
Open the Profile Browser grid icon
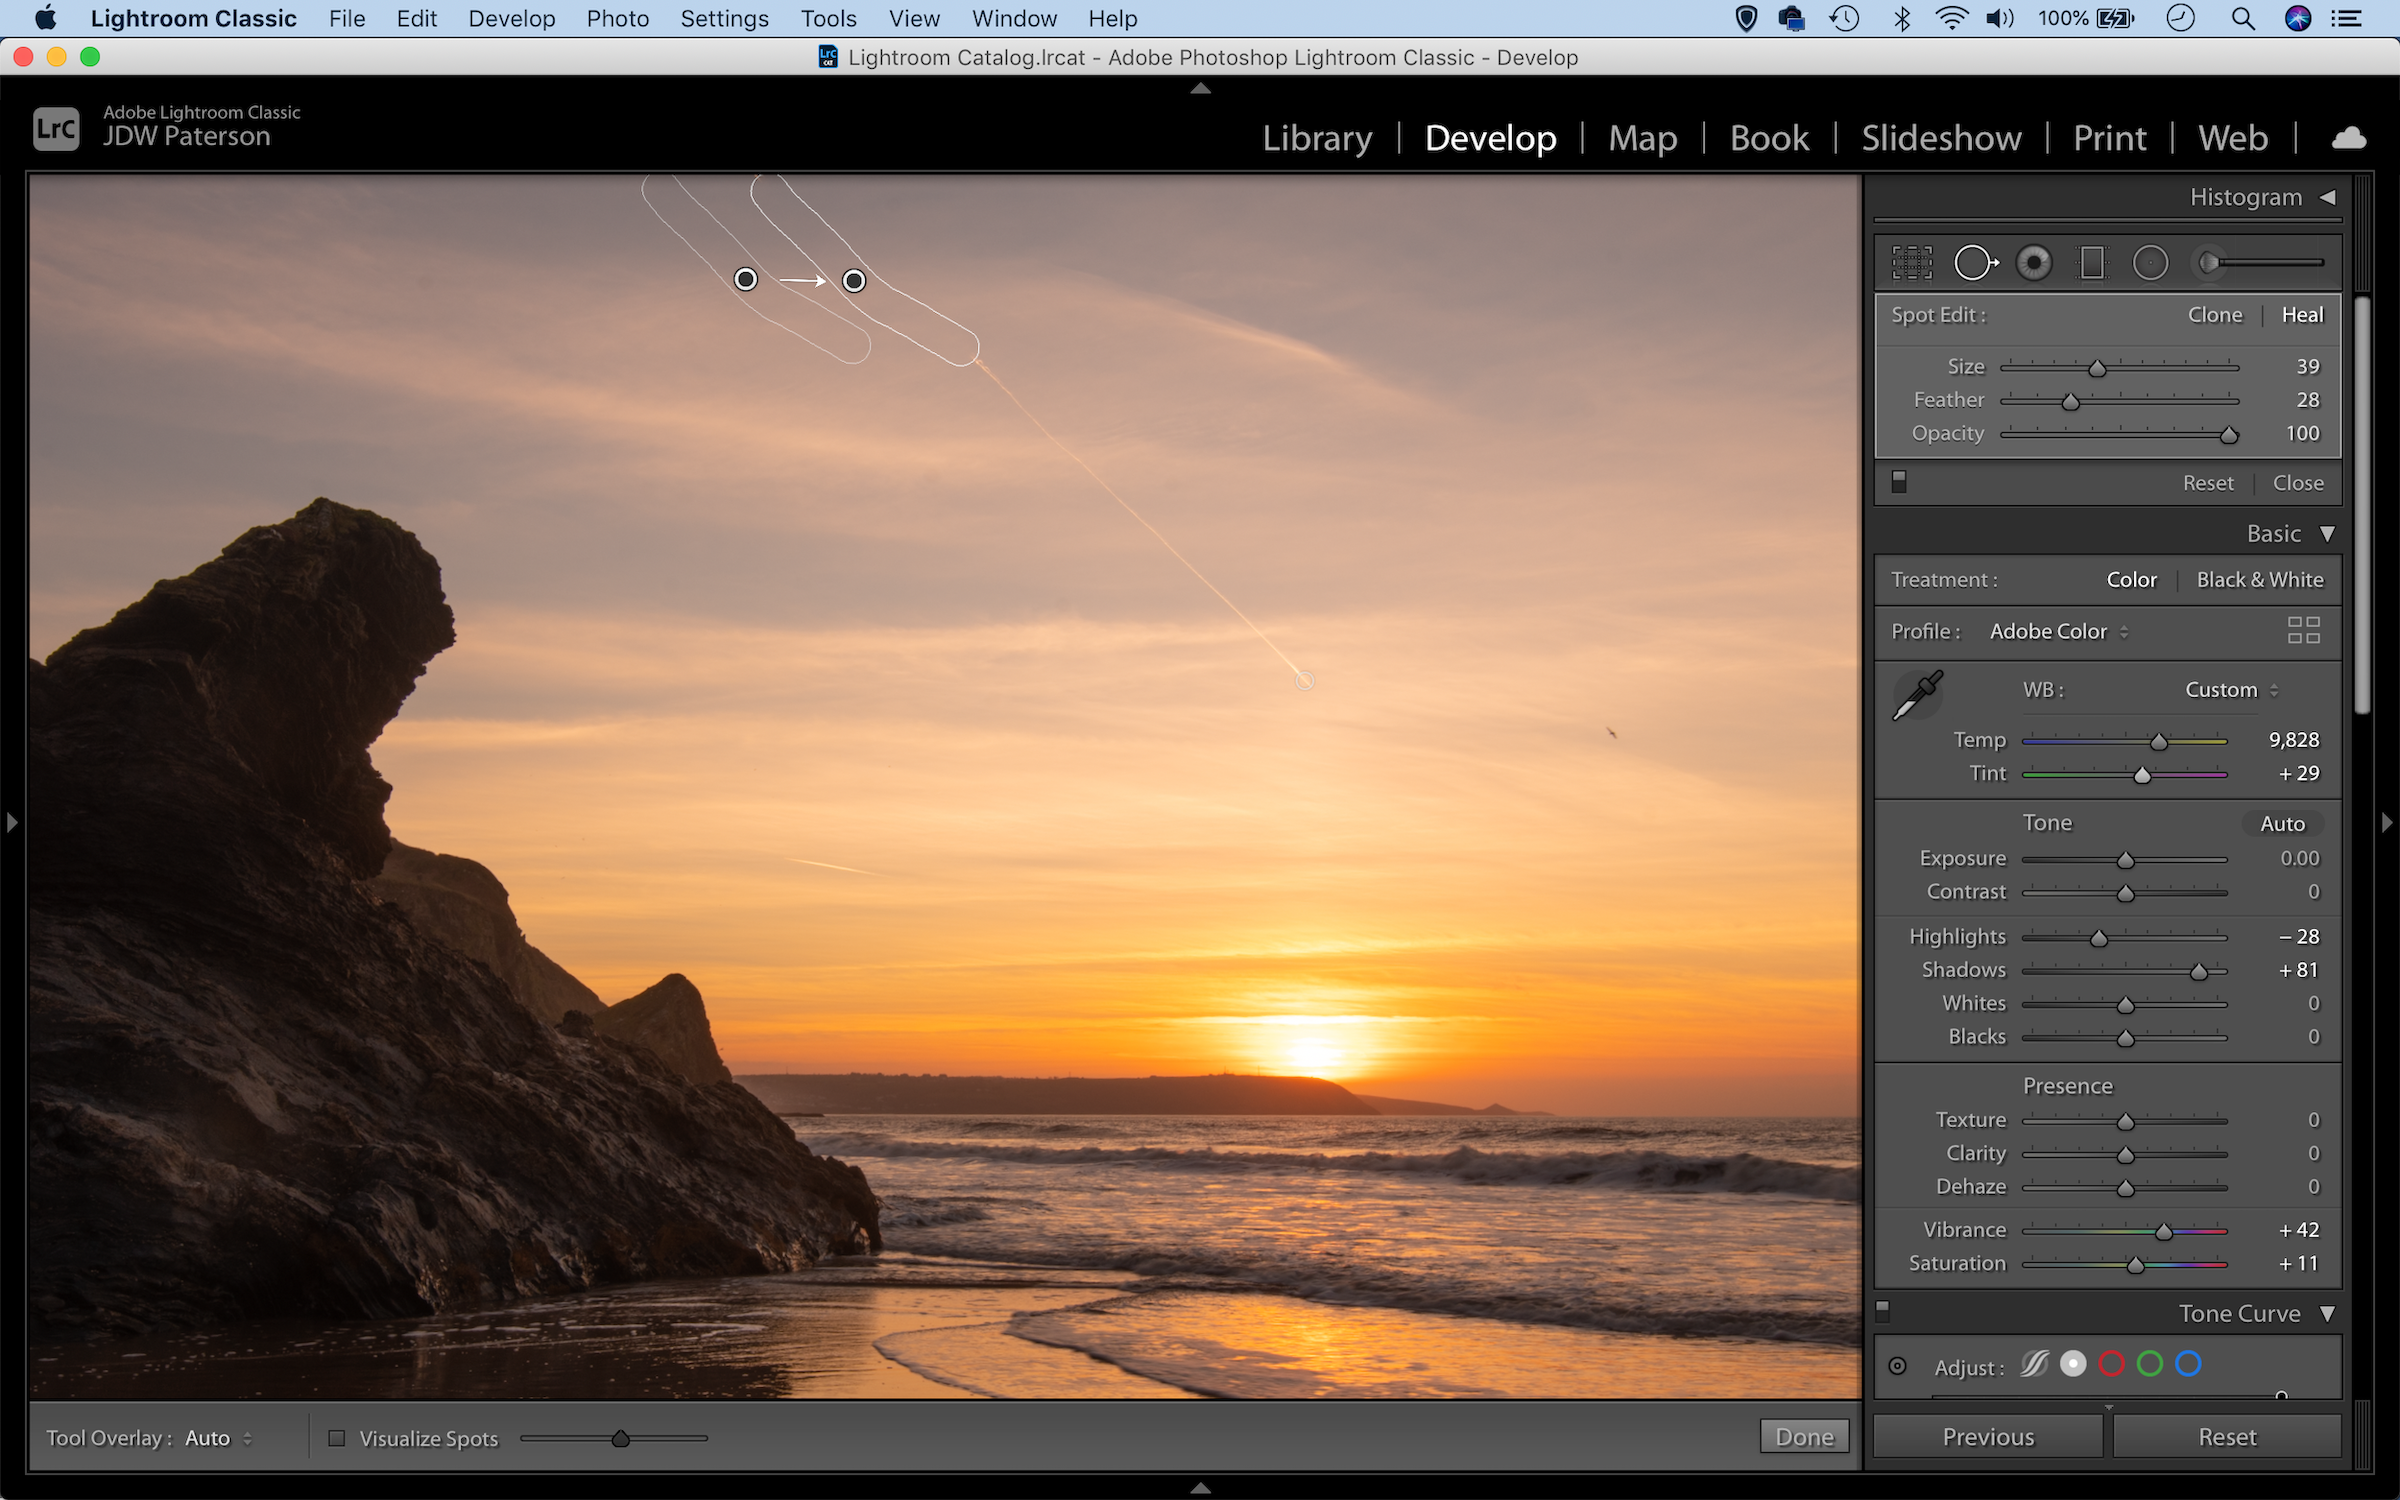click(2303, 630)
